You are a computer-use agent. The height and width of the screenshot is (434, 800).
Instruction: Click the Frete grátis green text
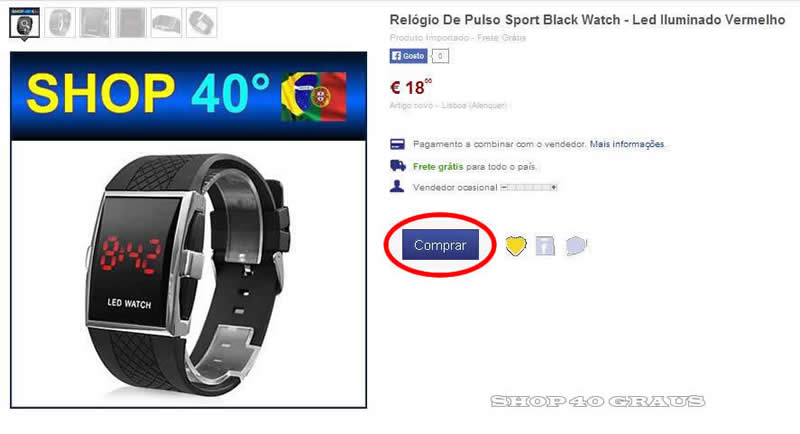tap(438, 167)
